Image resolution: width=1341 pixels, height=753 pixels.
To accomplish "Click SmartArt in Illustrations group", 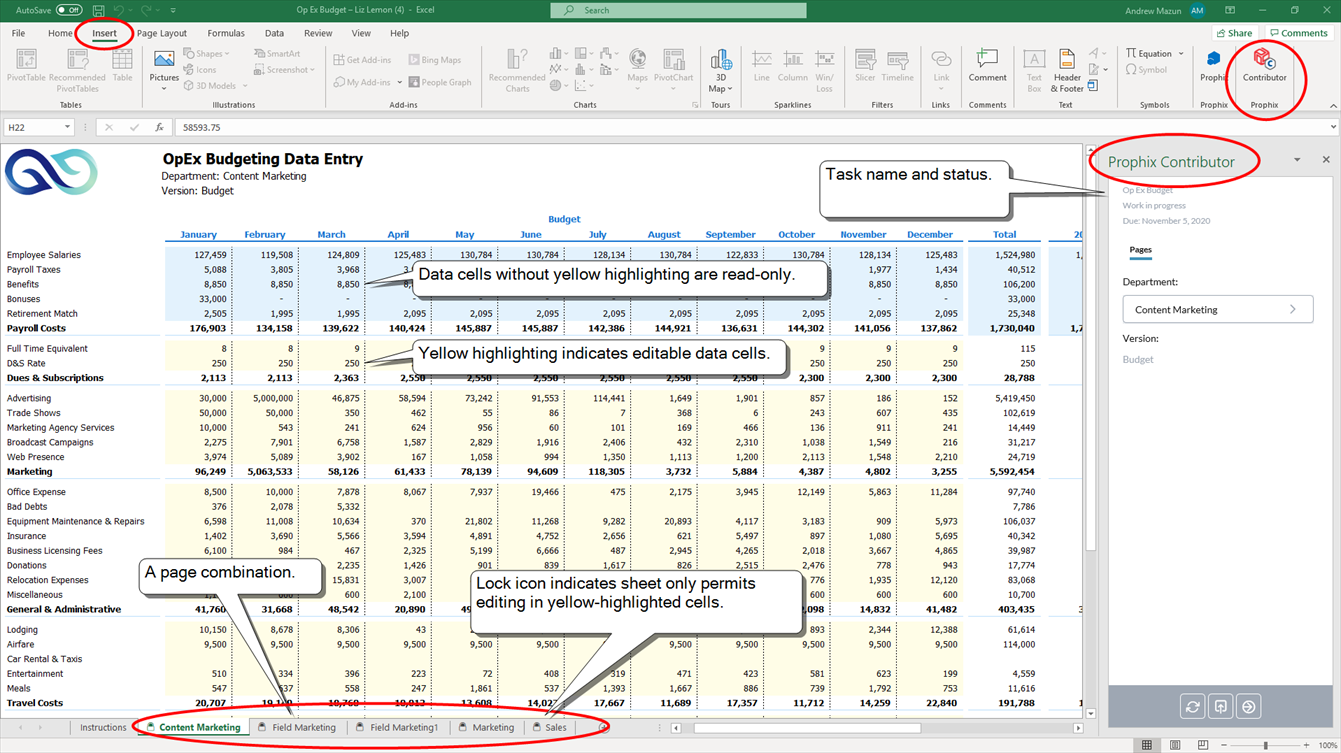I will (276, 54).
